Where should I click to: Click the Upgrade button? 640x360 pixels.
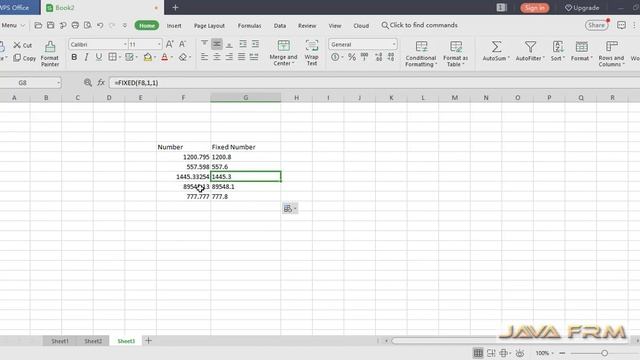(582, 8)
